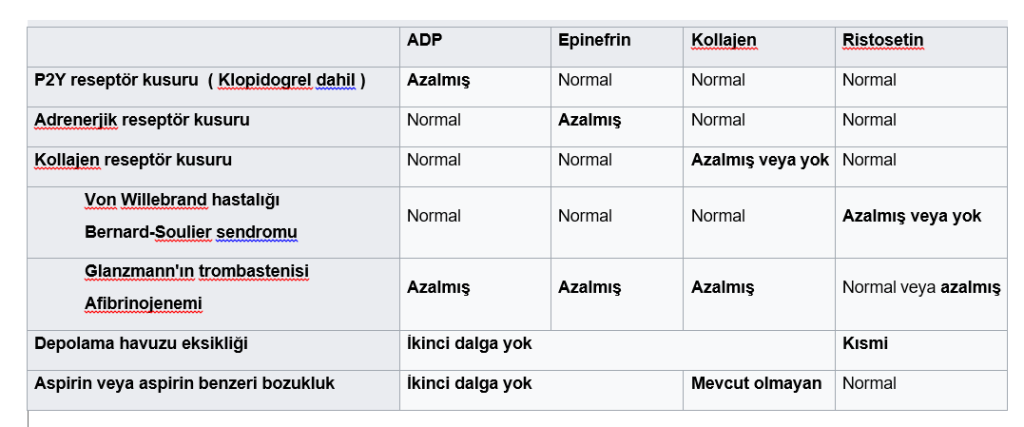
Task: Click the Kollajen column header
Action: [x=723, y=40]
